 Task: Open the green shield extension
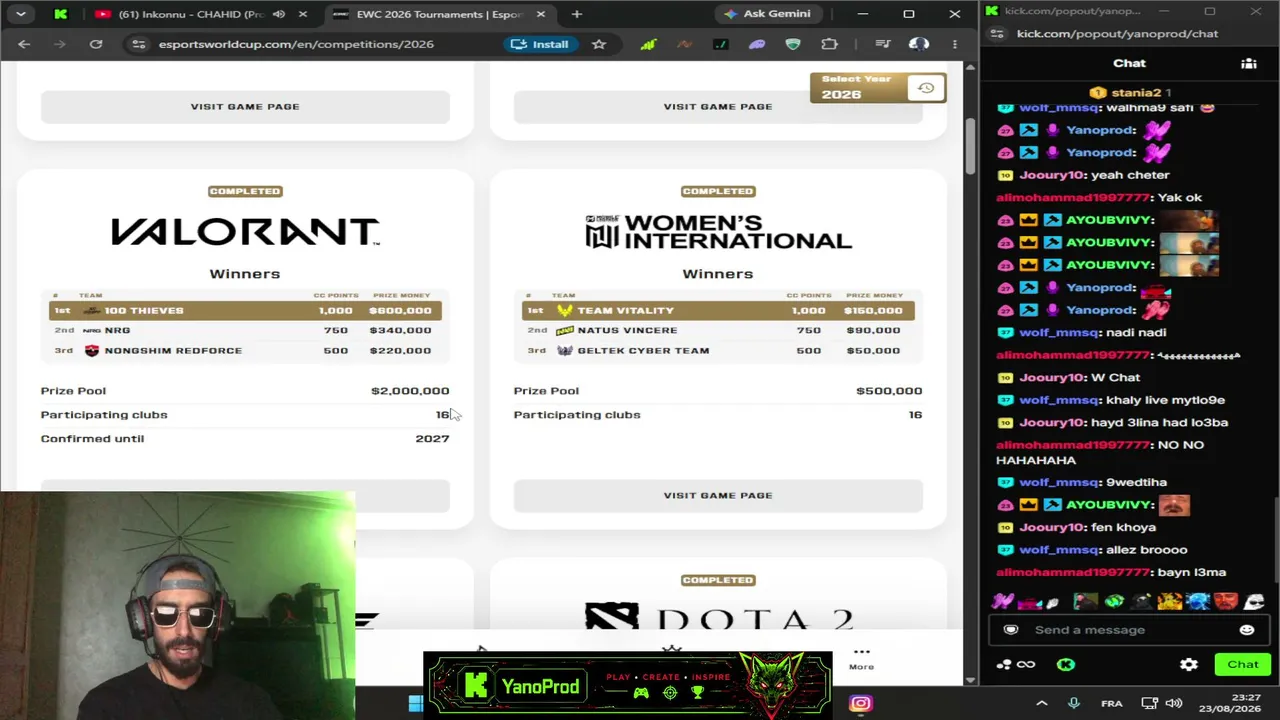[x=793, y=44]
